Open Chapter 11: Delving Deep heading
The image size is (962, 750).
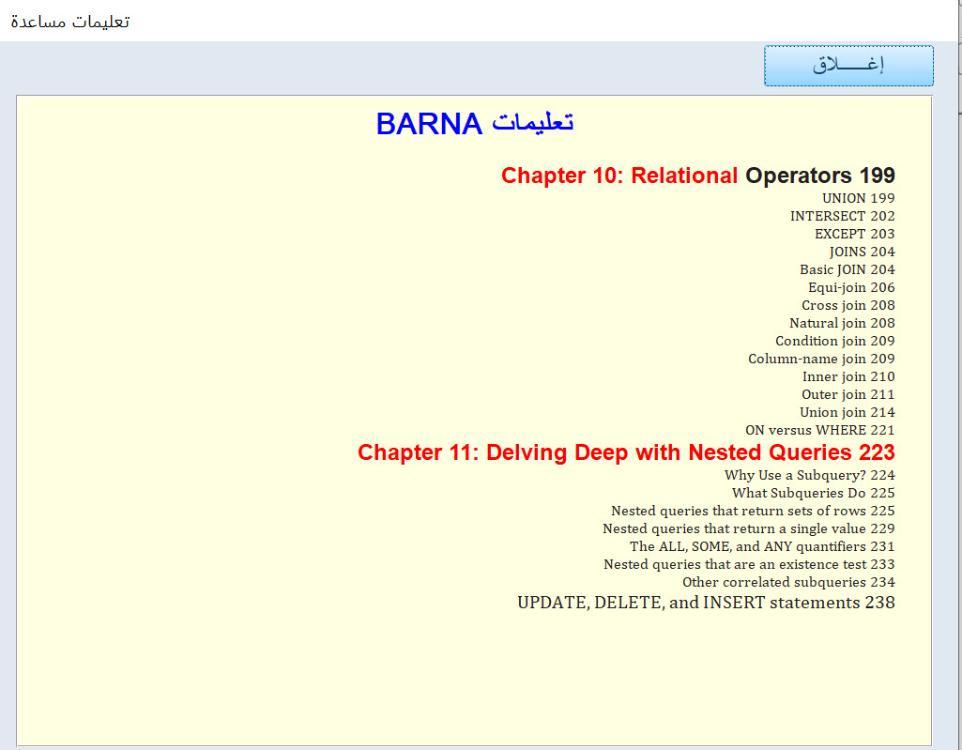(626, 453)
